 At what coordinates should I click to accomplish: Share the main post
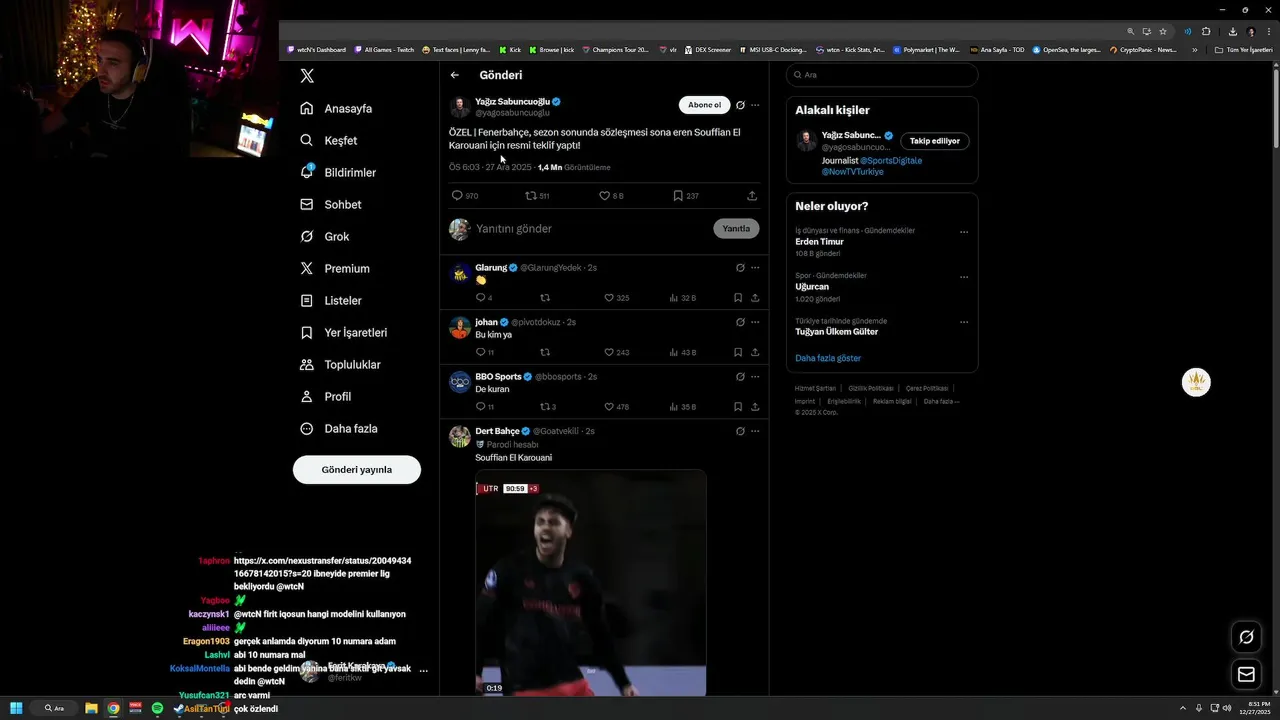pyautogui.click(x=752, y=196)
